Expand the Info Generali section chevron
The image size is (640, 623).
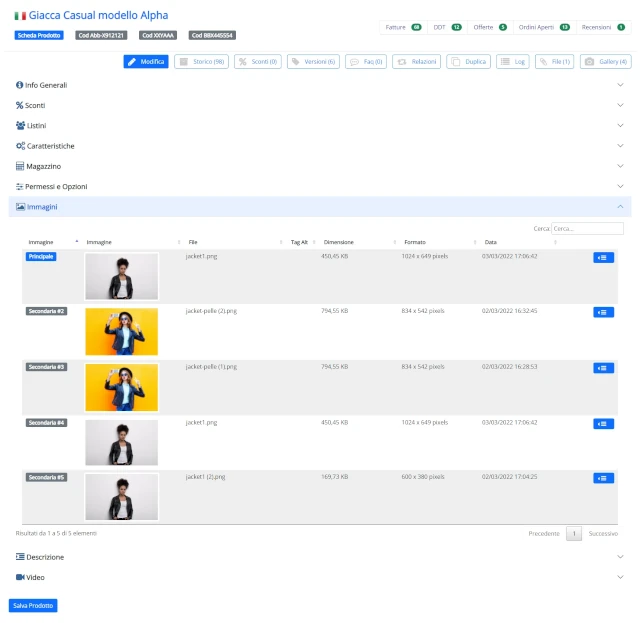pos(620,85)
